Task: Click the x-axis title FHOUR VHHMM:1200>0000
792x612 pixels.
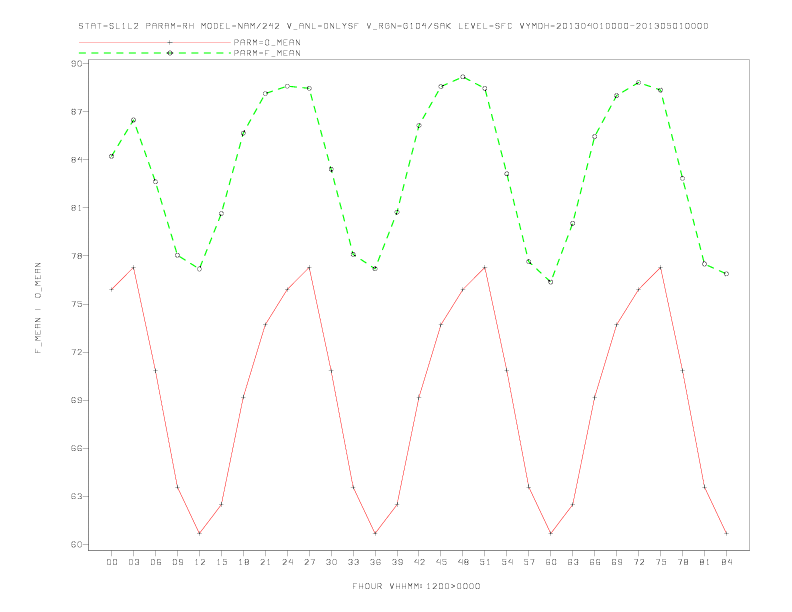Action: (x=416, y=586)
